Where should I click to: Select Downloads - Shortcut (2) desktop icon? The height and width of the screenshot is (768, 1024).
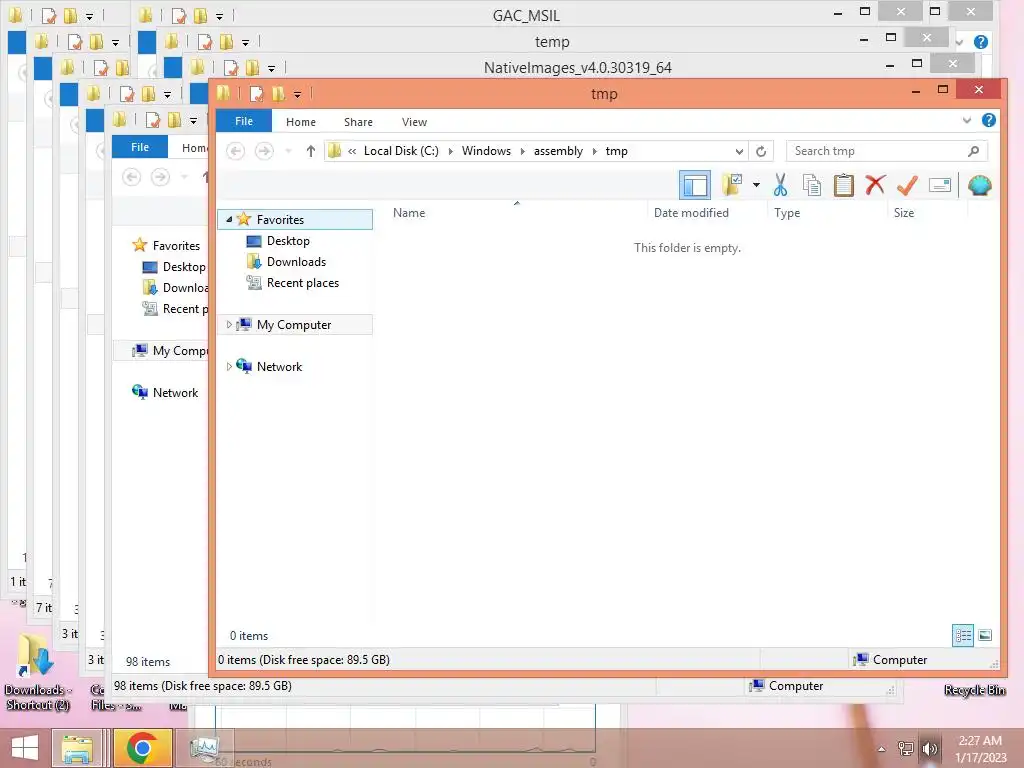[37, 673]
